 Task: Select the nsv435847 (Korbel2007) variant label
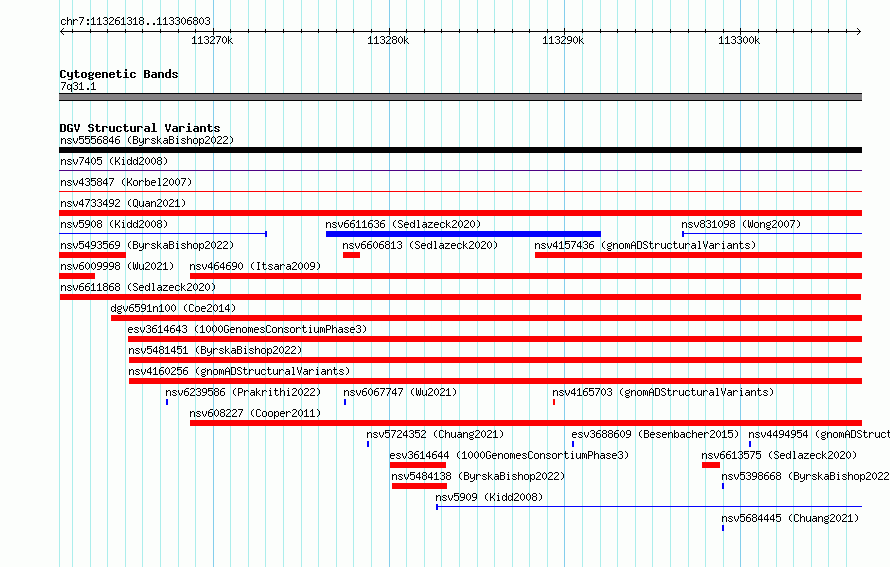coord(126,182)
